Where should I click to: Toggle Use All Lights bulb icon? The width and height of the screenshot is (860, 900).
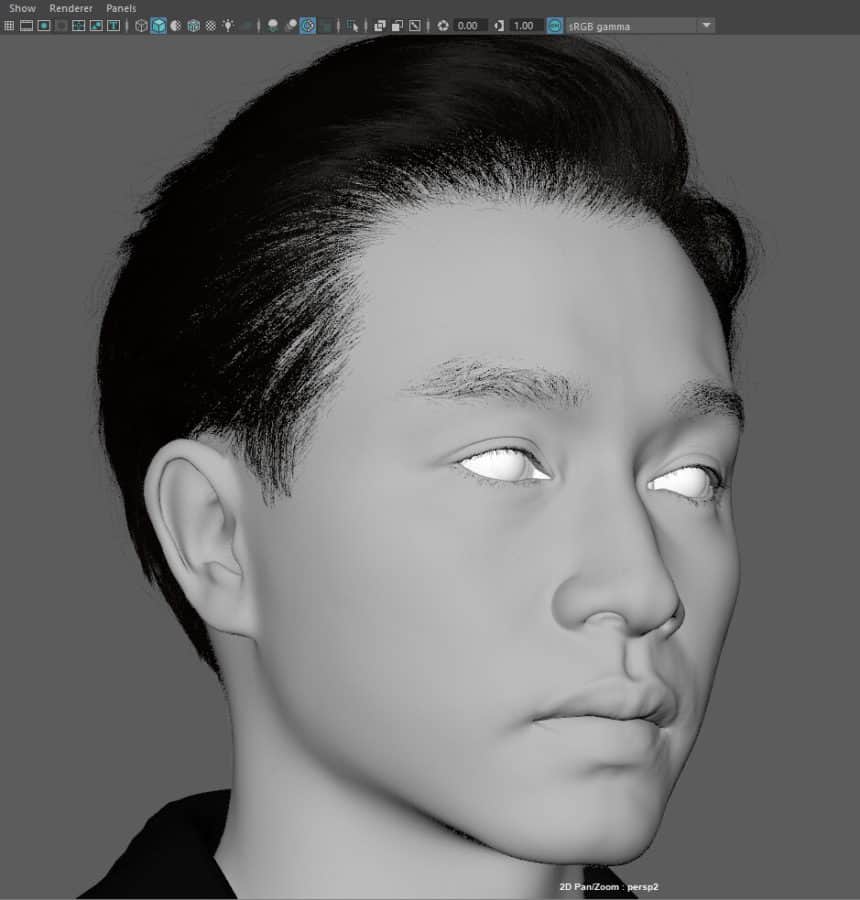coord(228,26)
